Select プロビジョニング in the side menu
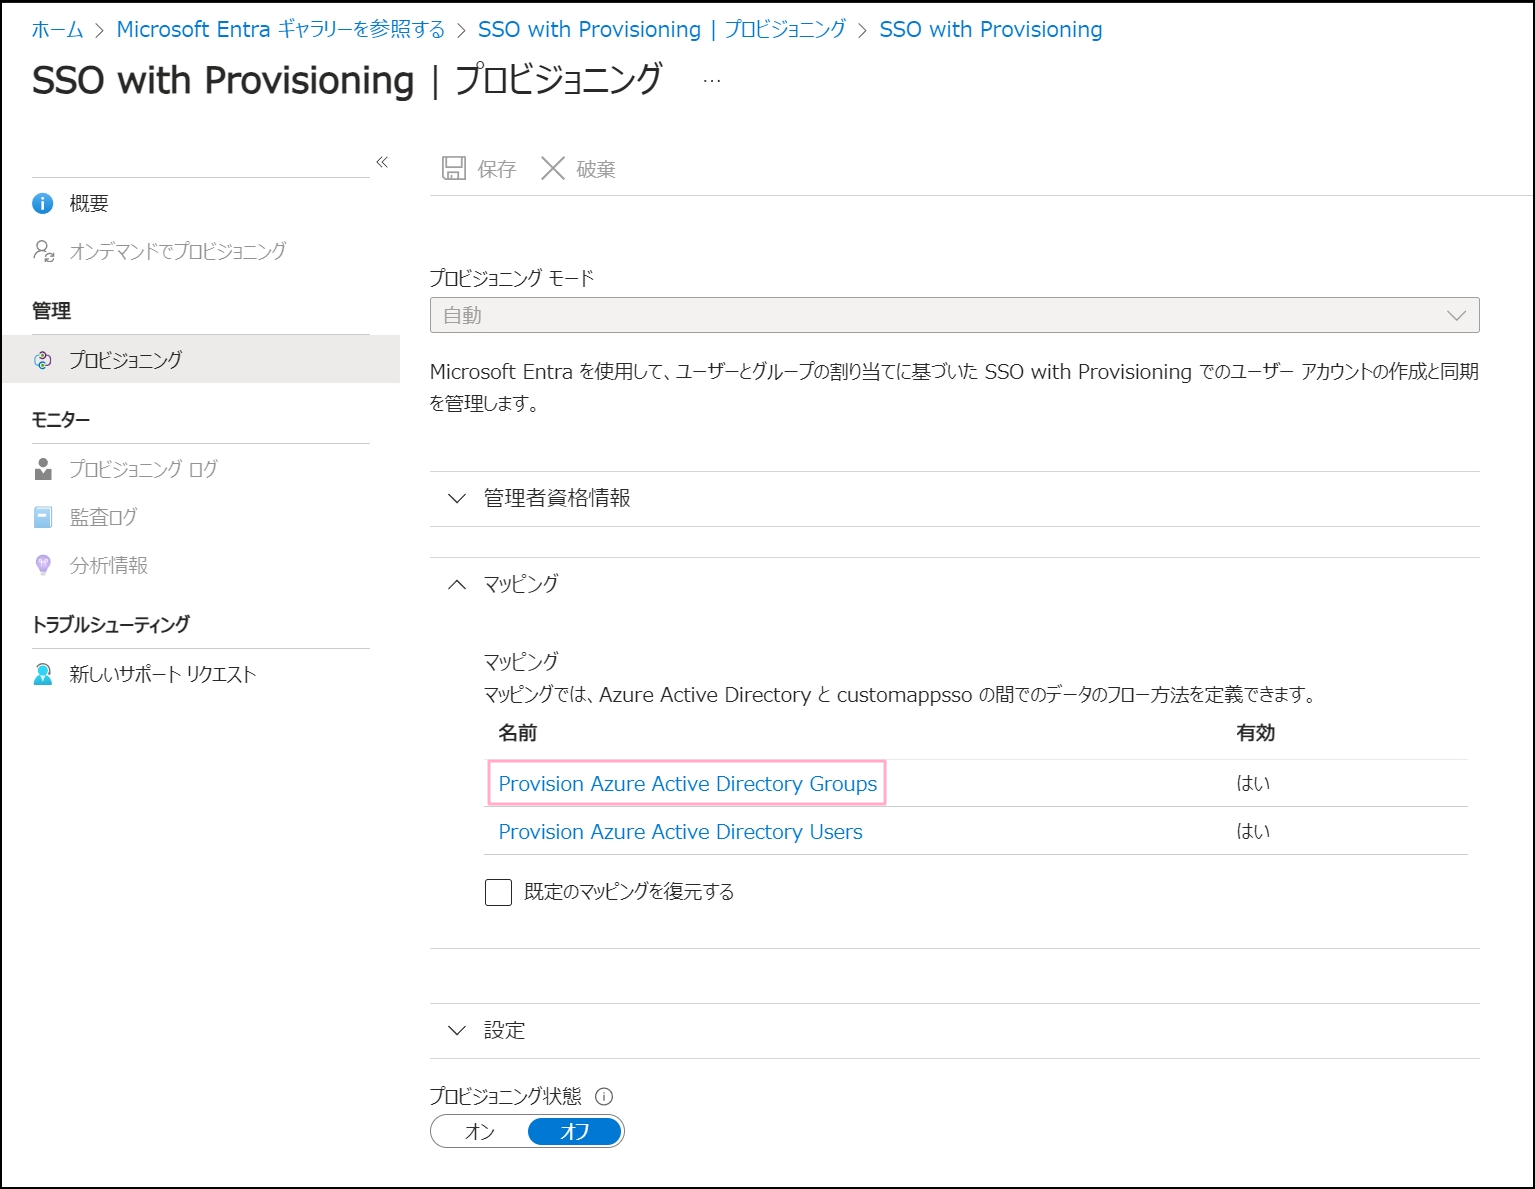The height and width of the screenshot is (1189, 1535). (126, 360)
